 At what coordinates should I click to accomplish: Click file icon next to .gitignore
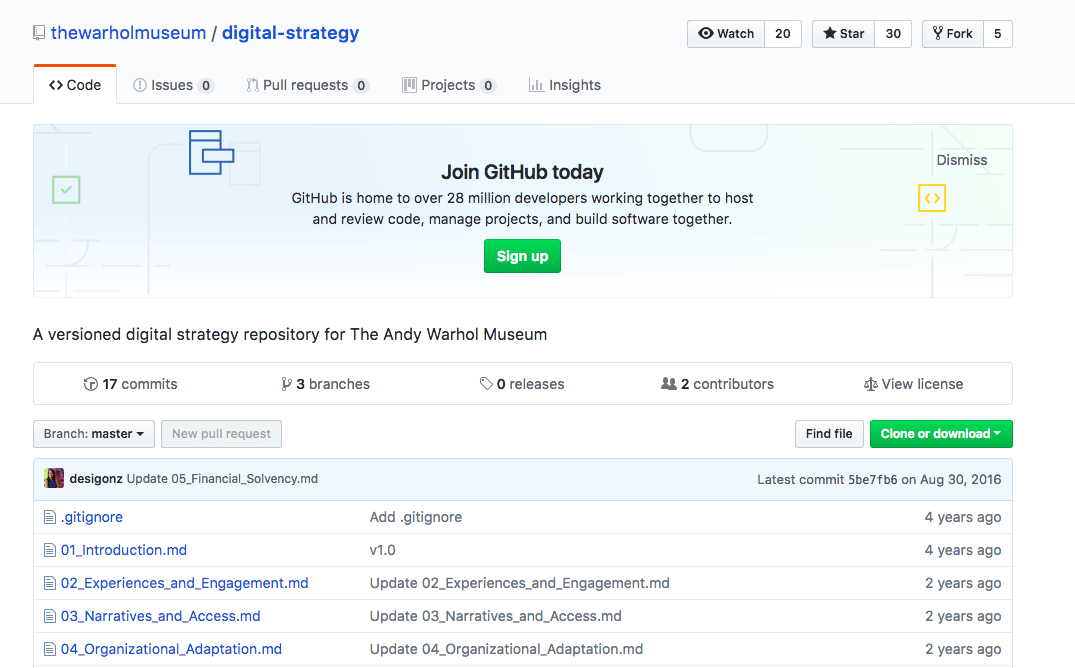pos(49,517)
